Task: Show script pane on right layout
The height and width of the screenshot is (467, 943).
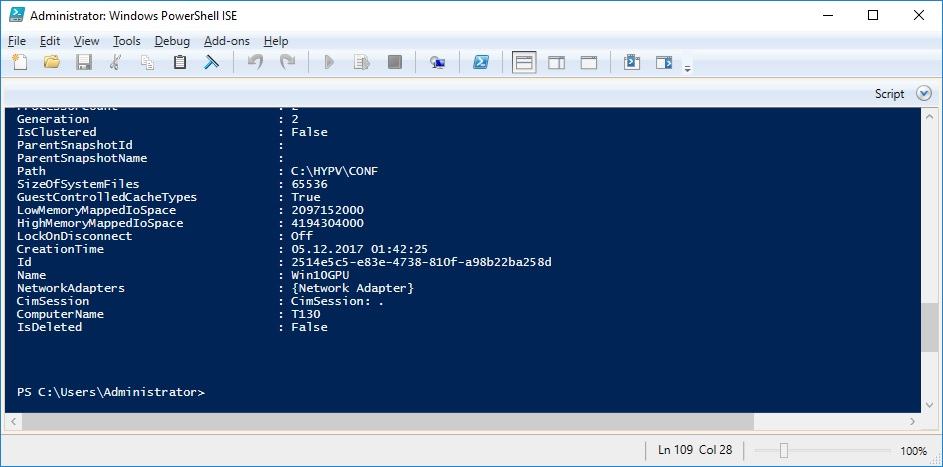Action: [x=556, y=63]
